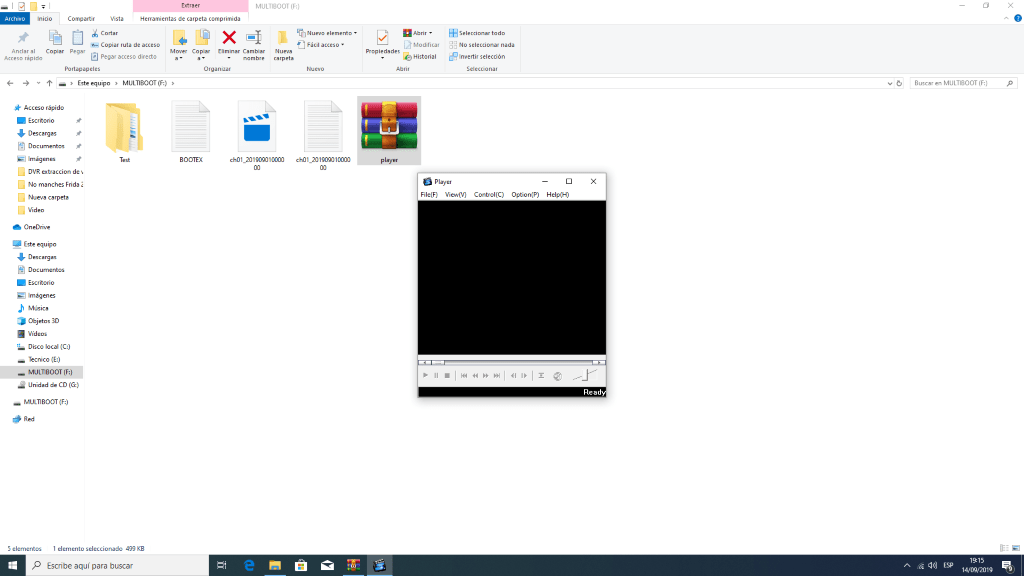Click the rewind icon in Player
The height and width of the screenshot is (576, 1024).
click(474, 375)
